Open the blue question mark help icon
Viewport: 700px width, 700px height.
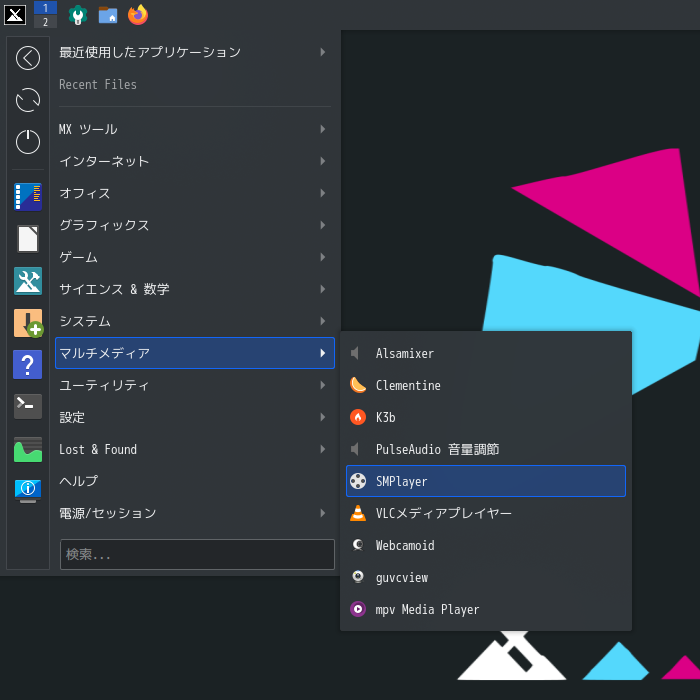(28, 365)
